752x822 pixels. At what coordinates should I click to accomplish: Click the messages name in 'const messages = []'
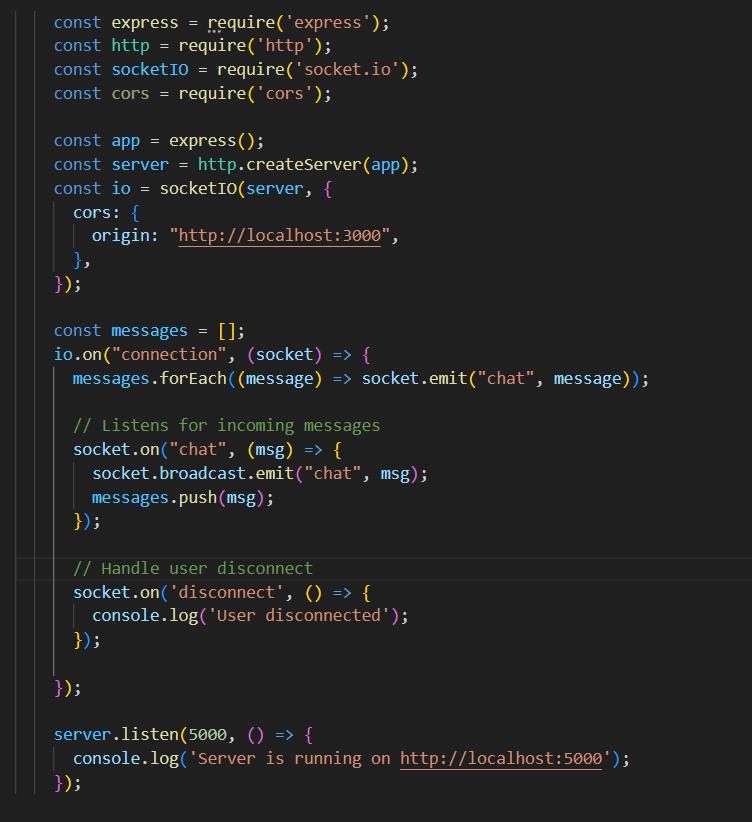pos(149,331)
